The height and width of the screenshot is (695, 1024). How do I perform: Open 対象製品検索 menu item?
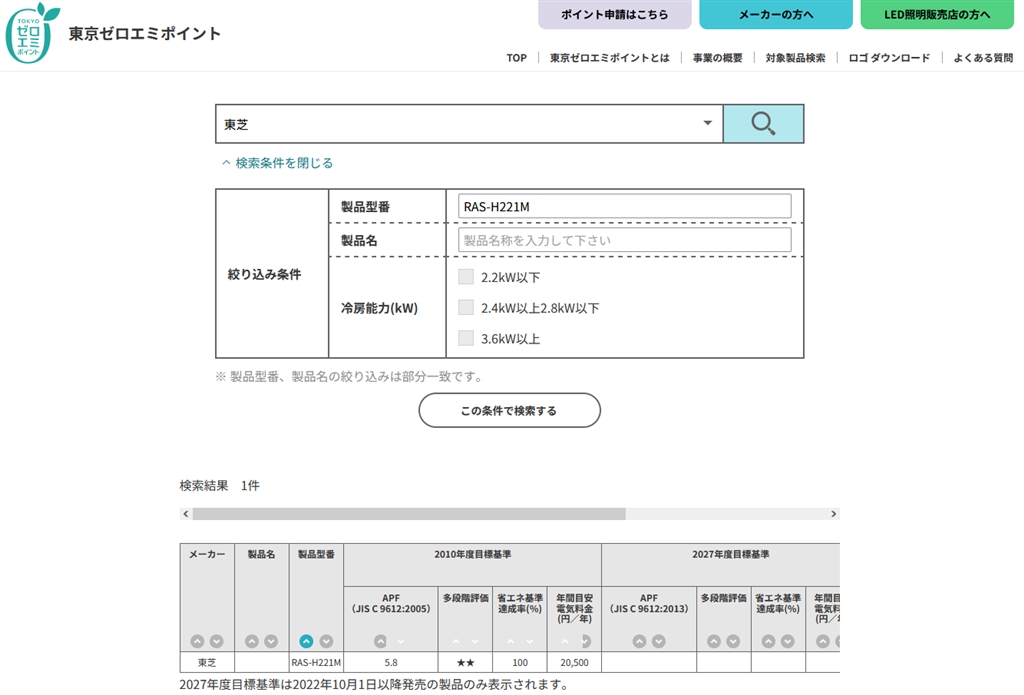(x=795, y=57)
